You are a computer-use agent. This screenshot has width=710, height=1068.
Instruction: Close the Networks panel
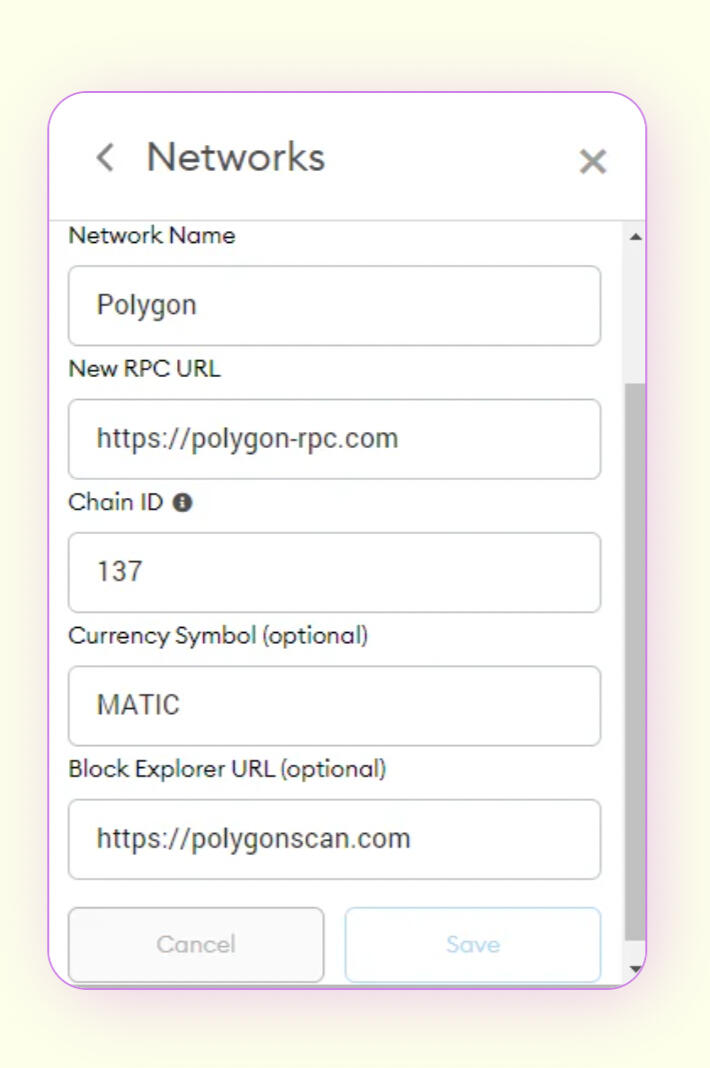[593, 161]
